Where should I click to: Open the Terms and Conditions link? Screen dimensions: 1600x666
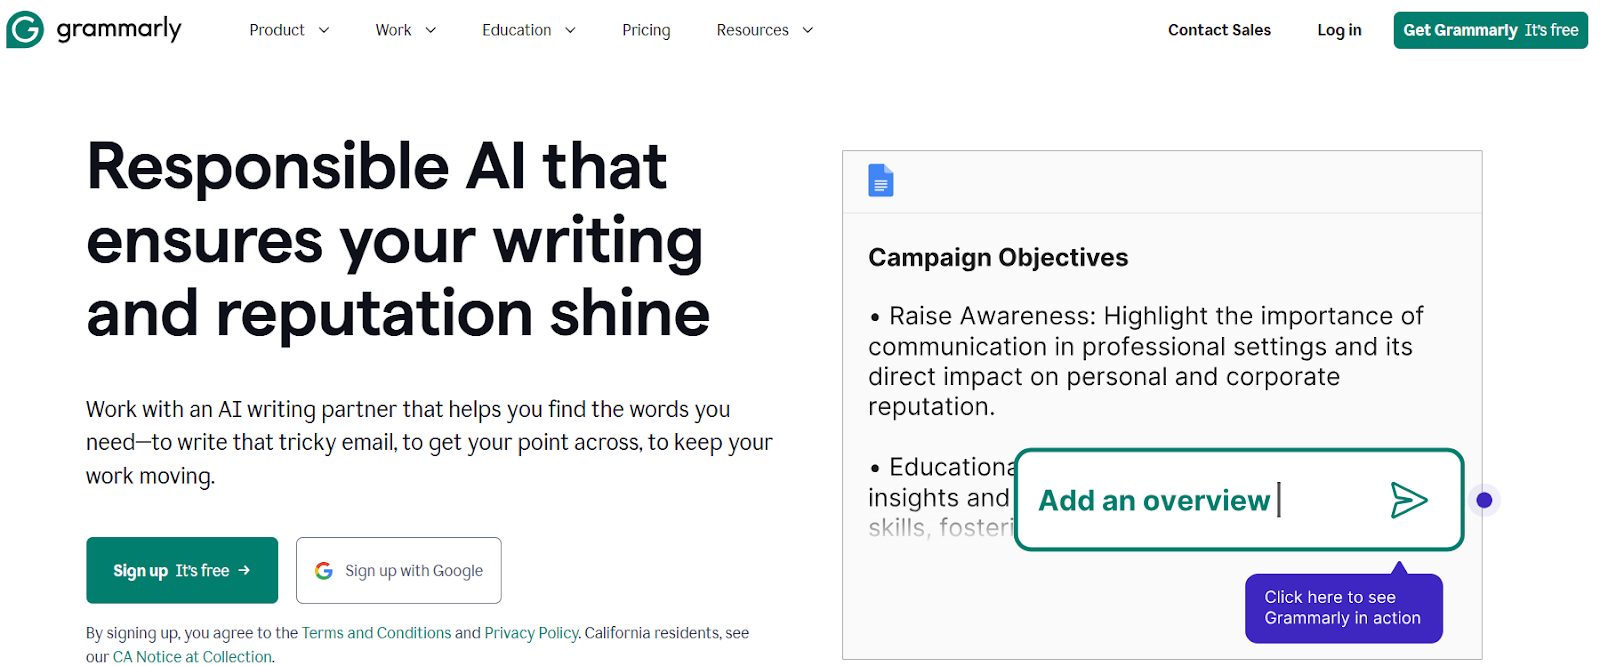click(376, 633)
